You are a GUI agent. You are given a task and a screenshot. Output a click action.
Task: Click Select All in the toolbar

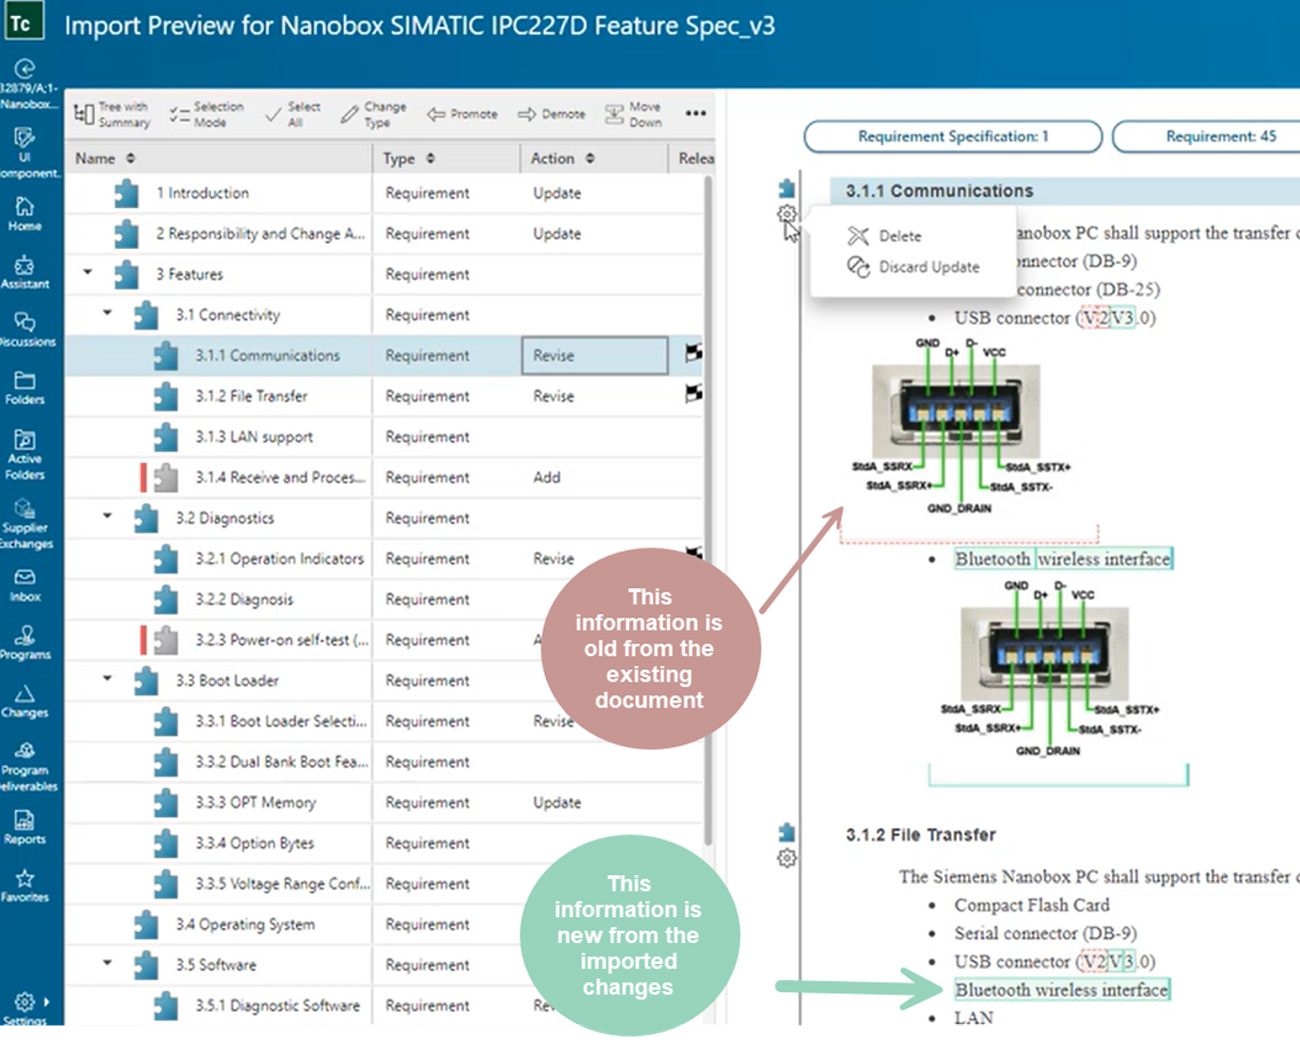click(x=292, y=114)
